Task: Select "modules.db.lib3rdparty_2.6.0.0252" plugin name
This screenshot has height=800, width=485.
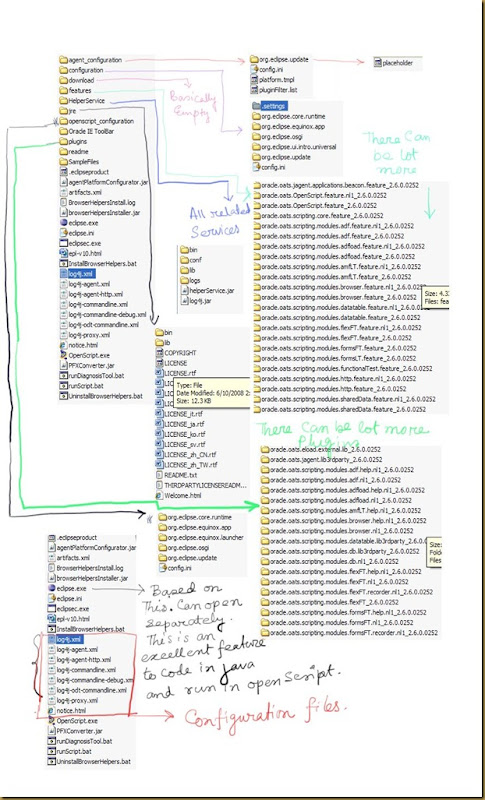Action: tap(344, 552)
